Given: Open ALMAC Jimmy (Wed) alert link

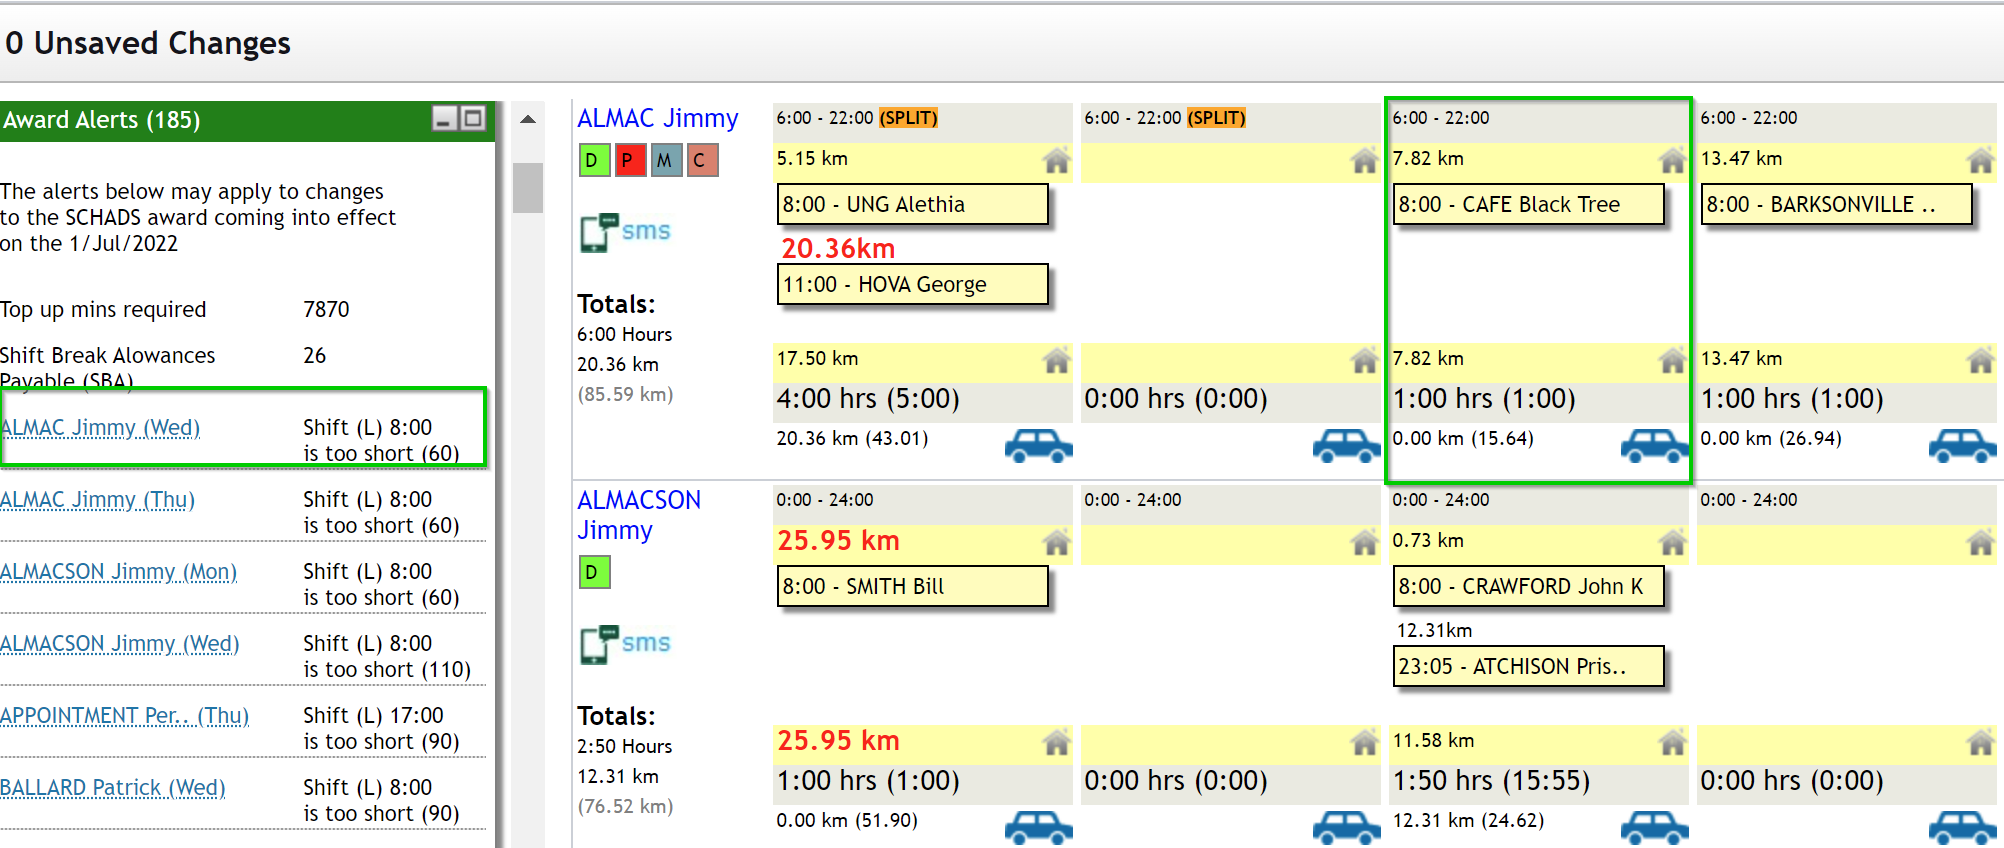Looking at the screenshot, I should coord(100,428).
